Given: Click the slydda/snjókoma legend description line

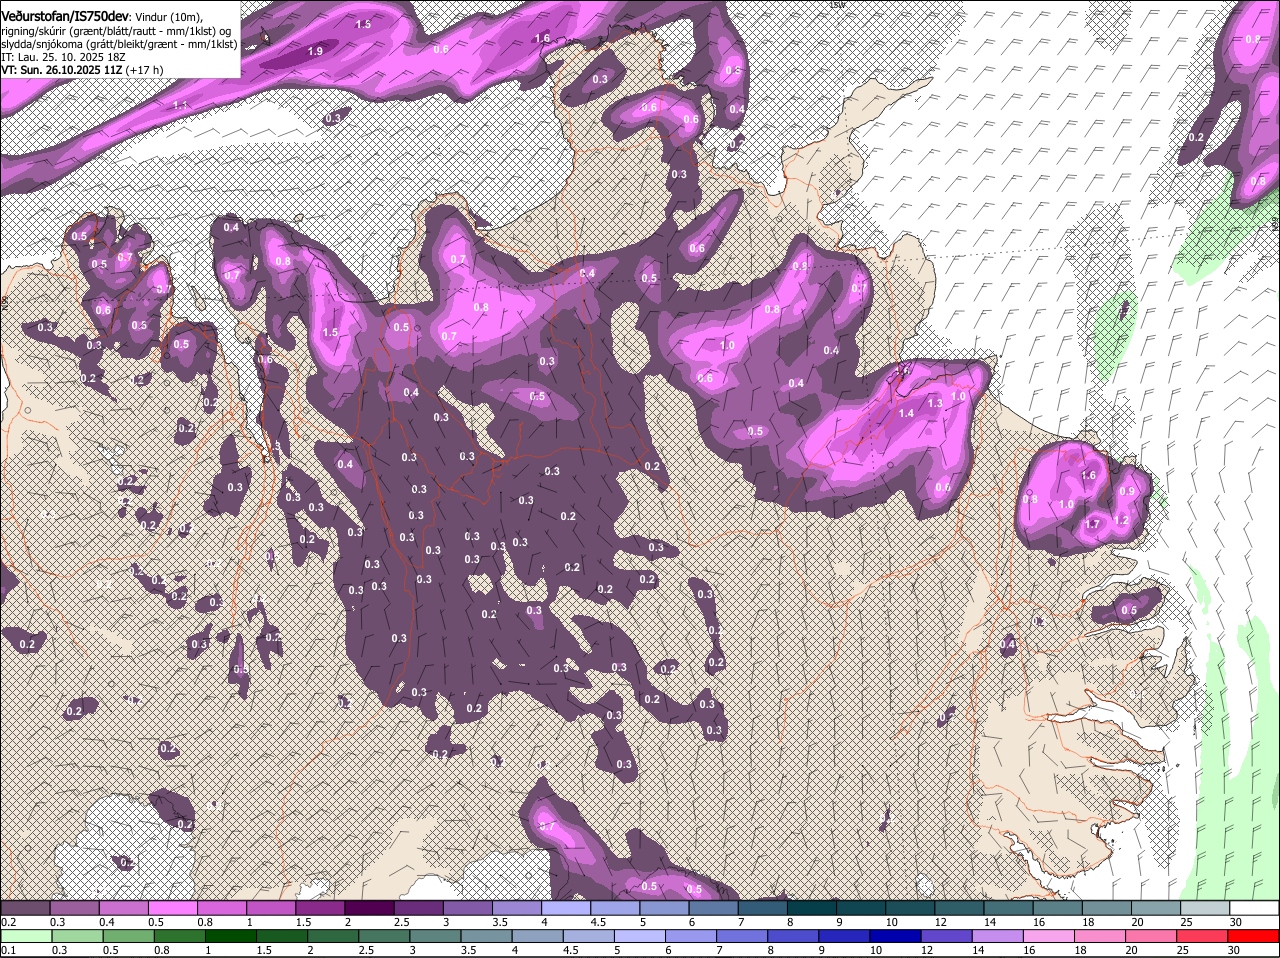Looking at the screenshot, I should click(119, 44).
